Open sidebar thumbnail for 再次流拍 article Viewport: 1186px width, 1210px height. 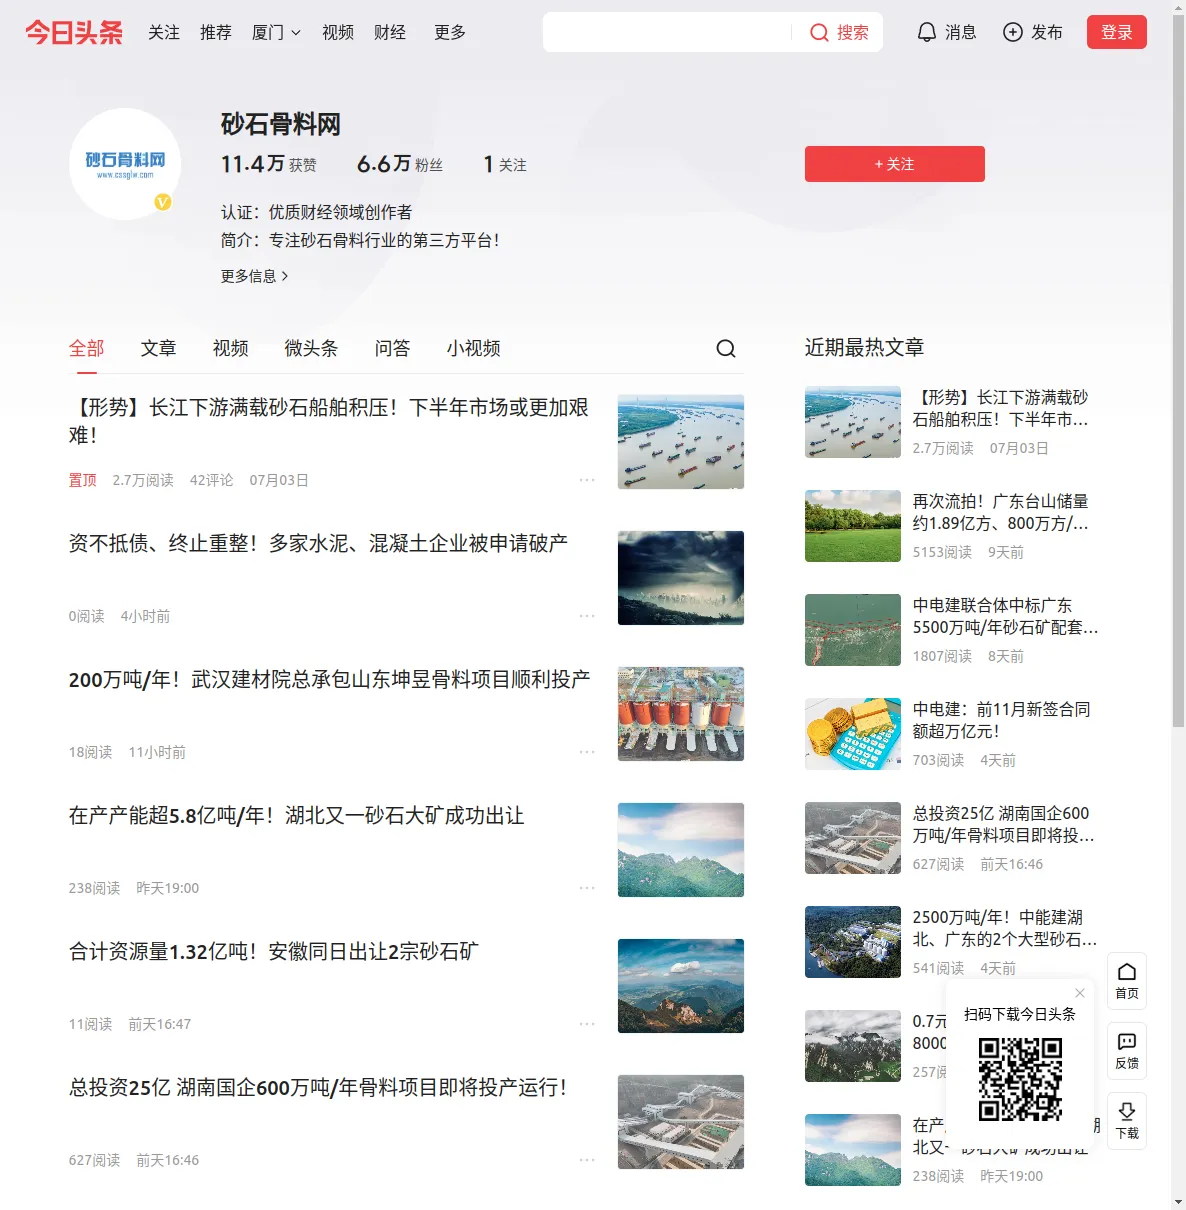tap(853, 526)
